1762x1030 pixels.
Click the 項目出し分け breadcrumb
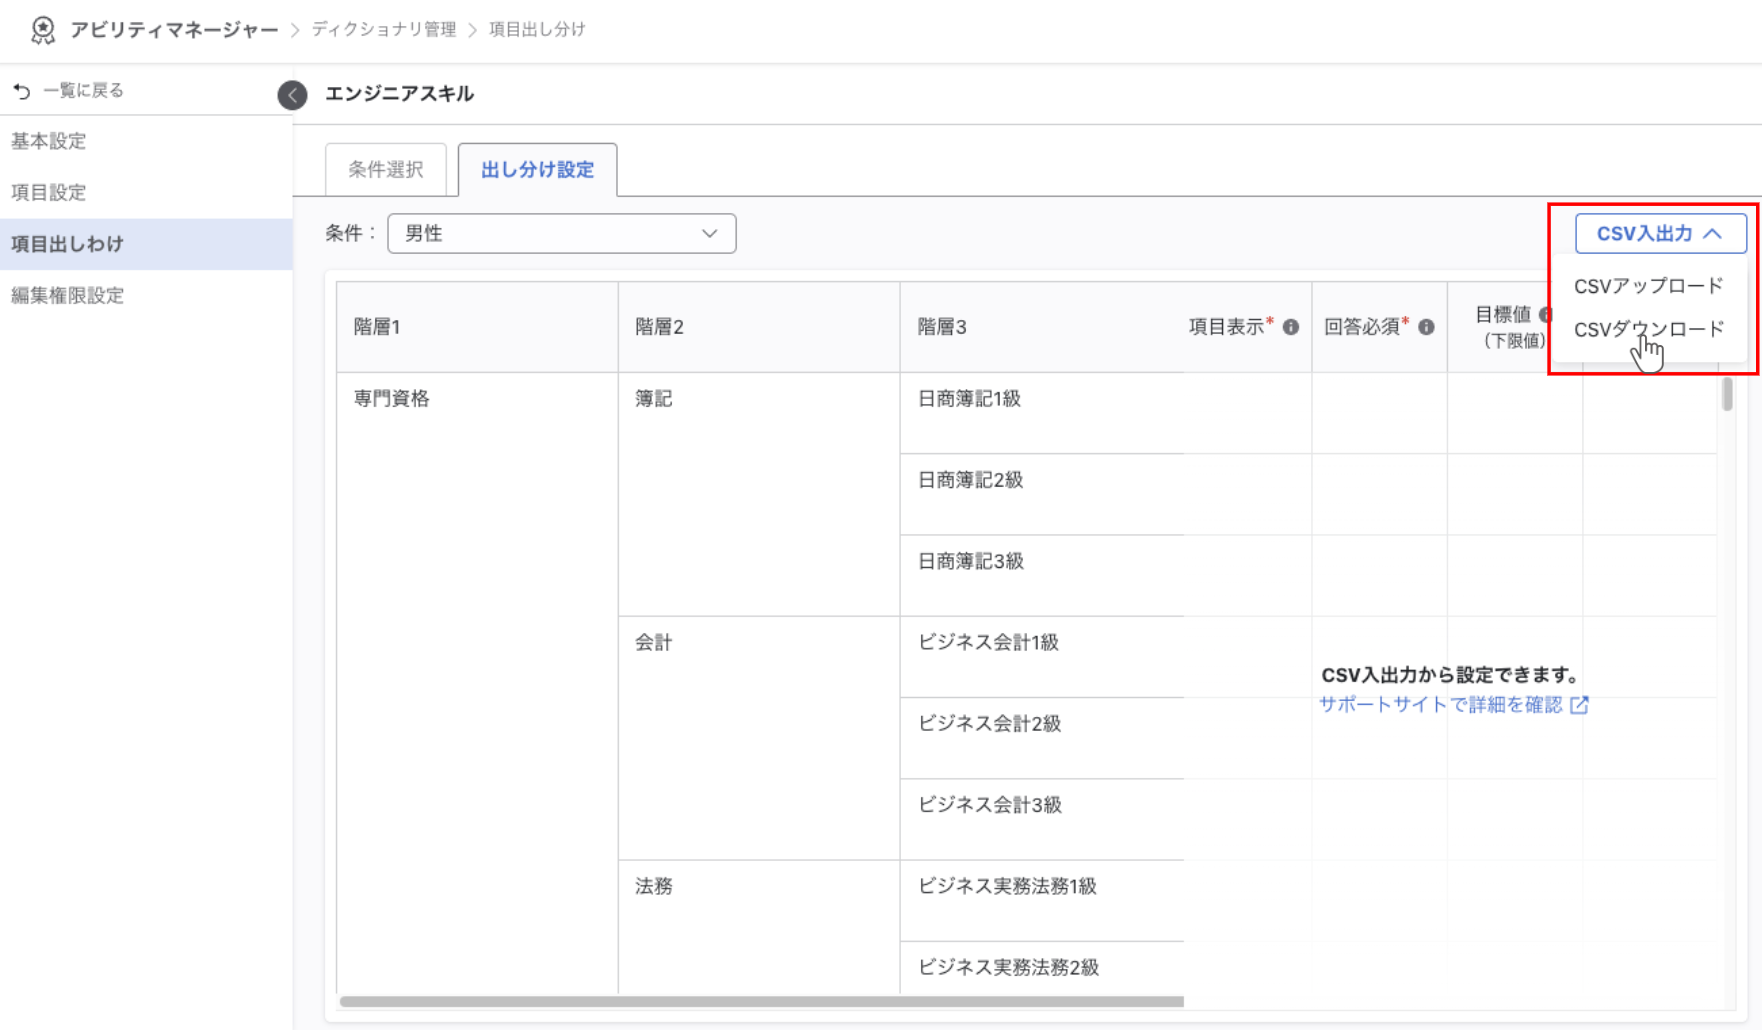pos(537,30)
